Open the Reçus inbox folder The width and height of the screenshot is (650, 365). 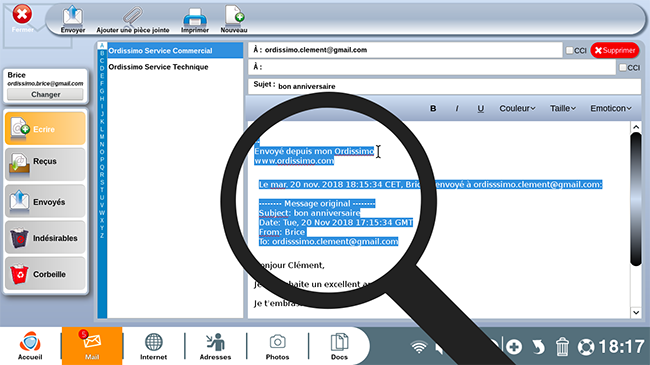pyautogui.click(x=45, y=164)
